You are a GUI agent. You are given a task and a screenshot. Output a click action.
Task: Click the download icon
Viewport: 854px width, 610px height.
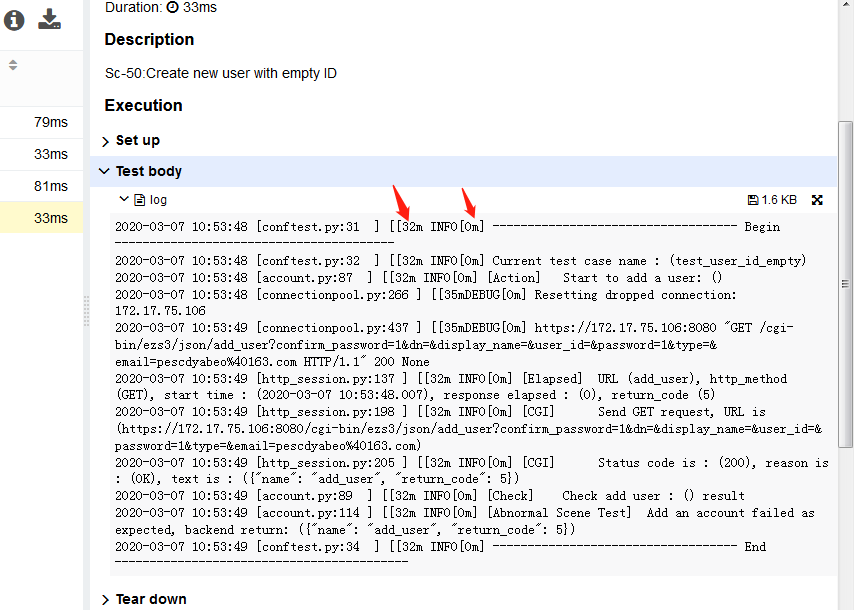pyautogui.click(x=49, y=19)
